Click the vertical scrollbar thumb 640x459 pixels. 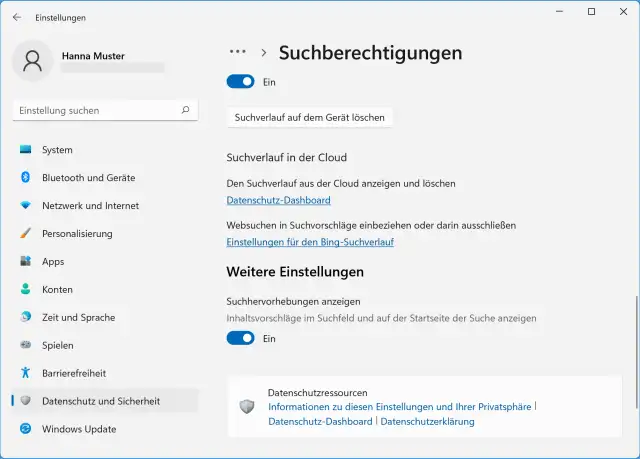coord(634,350)
